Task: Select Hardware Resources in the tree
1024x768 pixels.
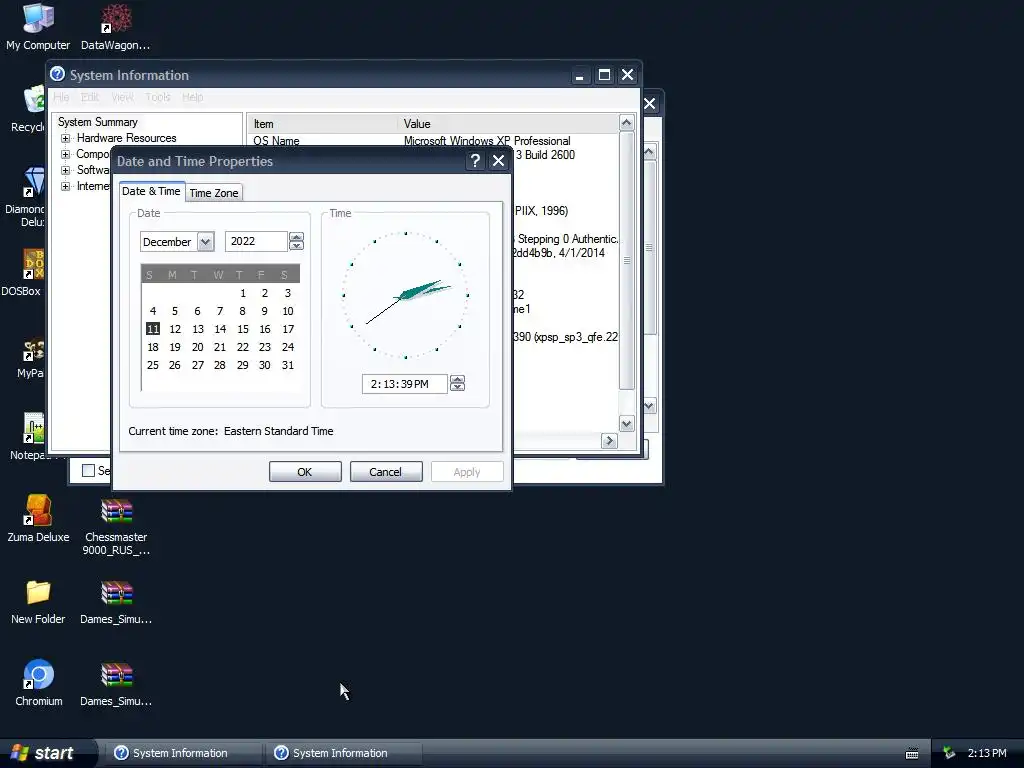Action: pos(127,138)
